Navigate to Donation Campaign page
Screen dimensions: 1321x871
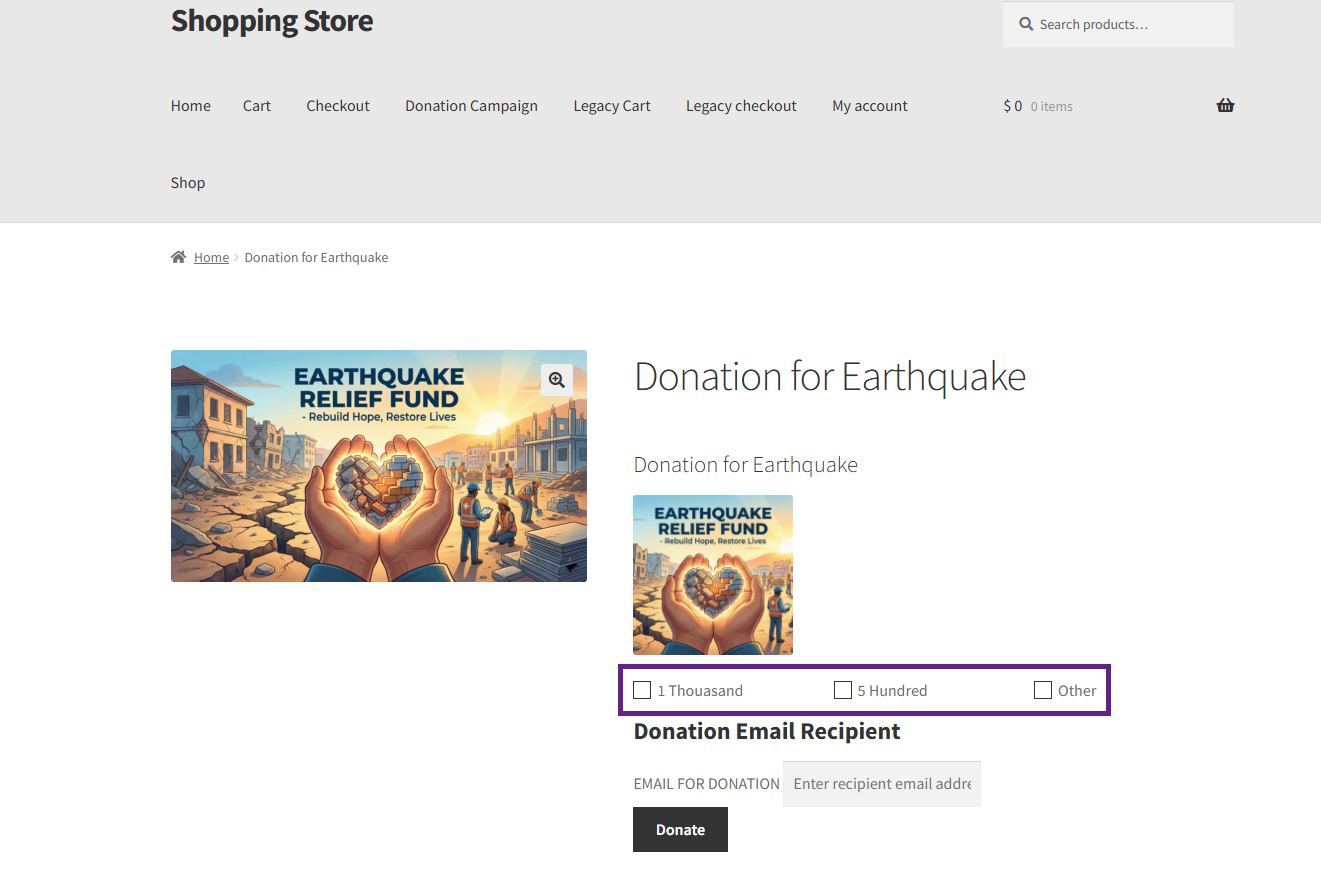471,106
